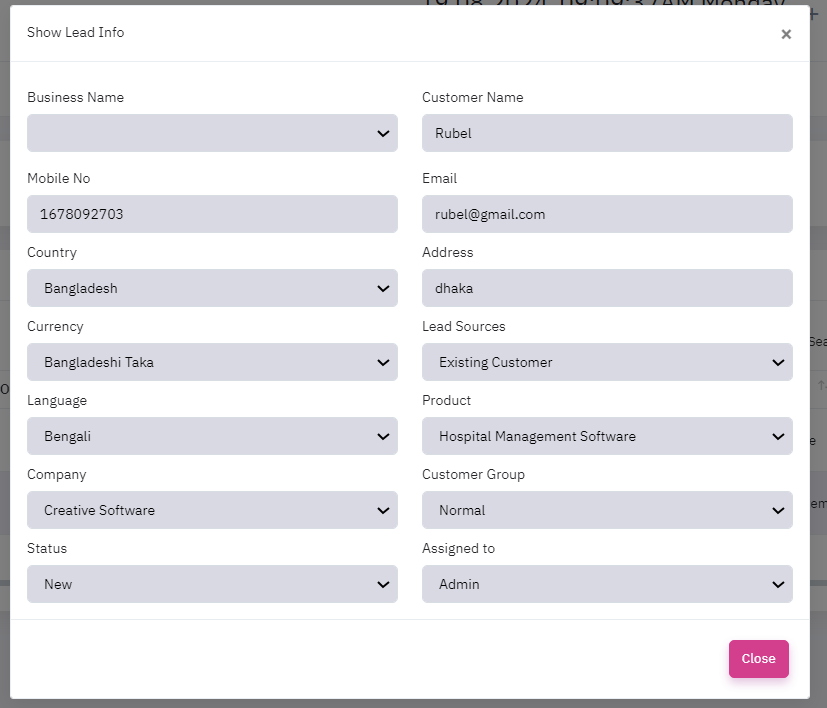Focus the Email field rubel@gmail.com

click(607, 214)
